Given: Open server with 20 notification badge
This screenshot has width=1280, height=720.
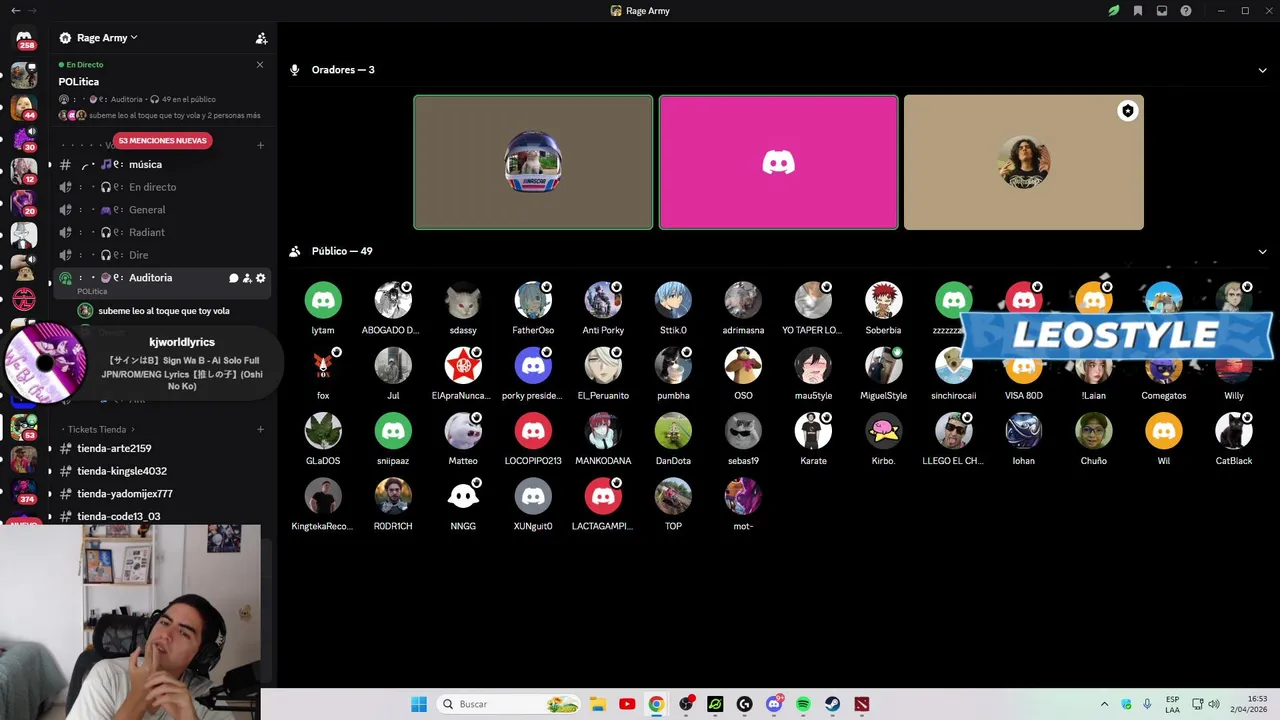Looking at the screenshot, I should click(24, 203).
